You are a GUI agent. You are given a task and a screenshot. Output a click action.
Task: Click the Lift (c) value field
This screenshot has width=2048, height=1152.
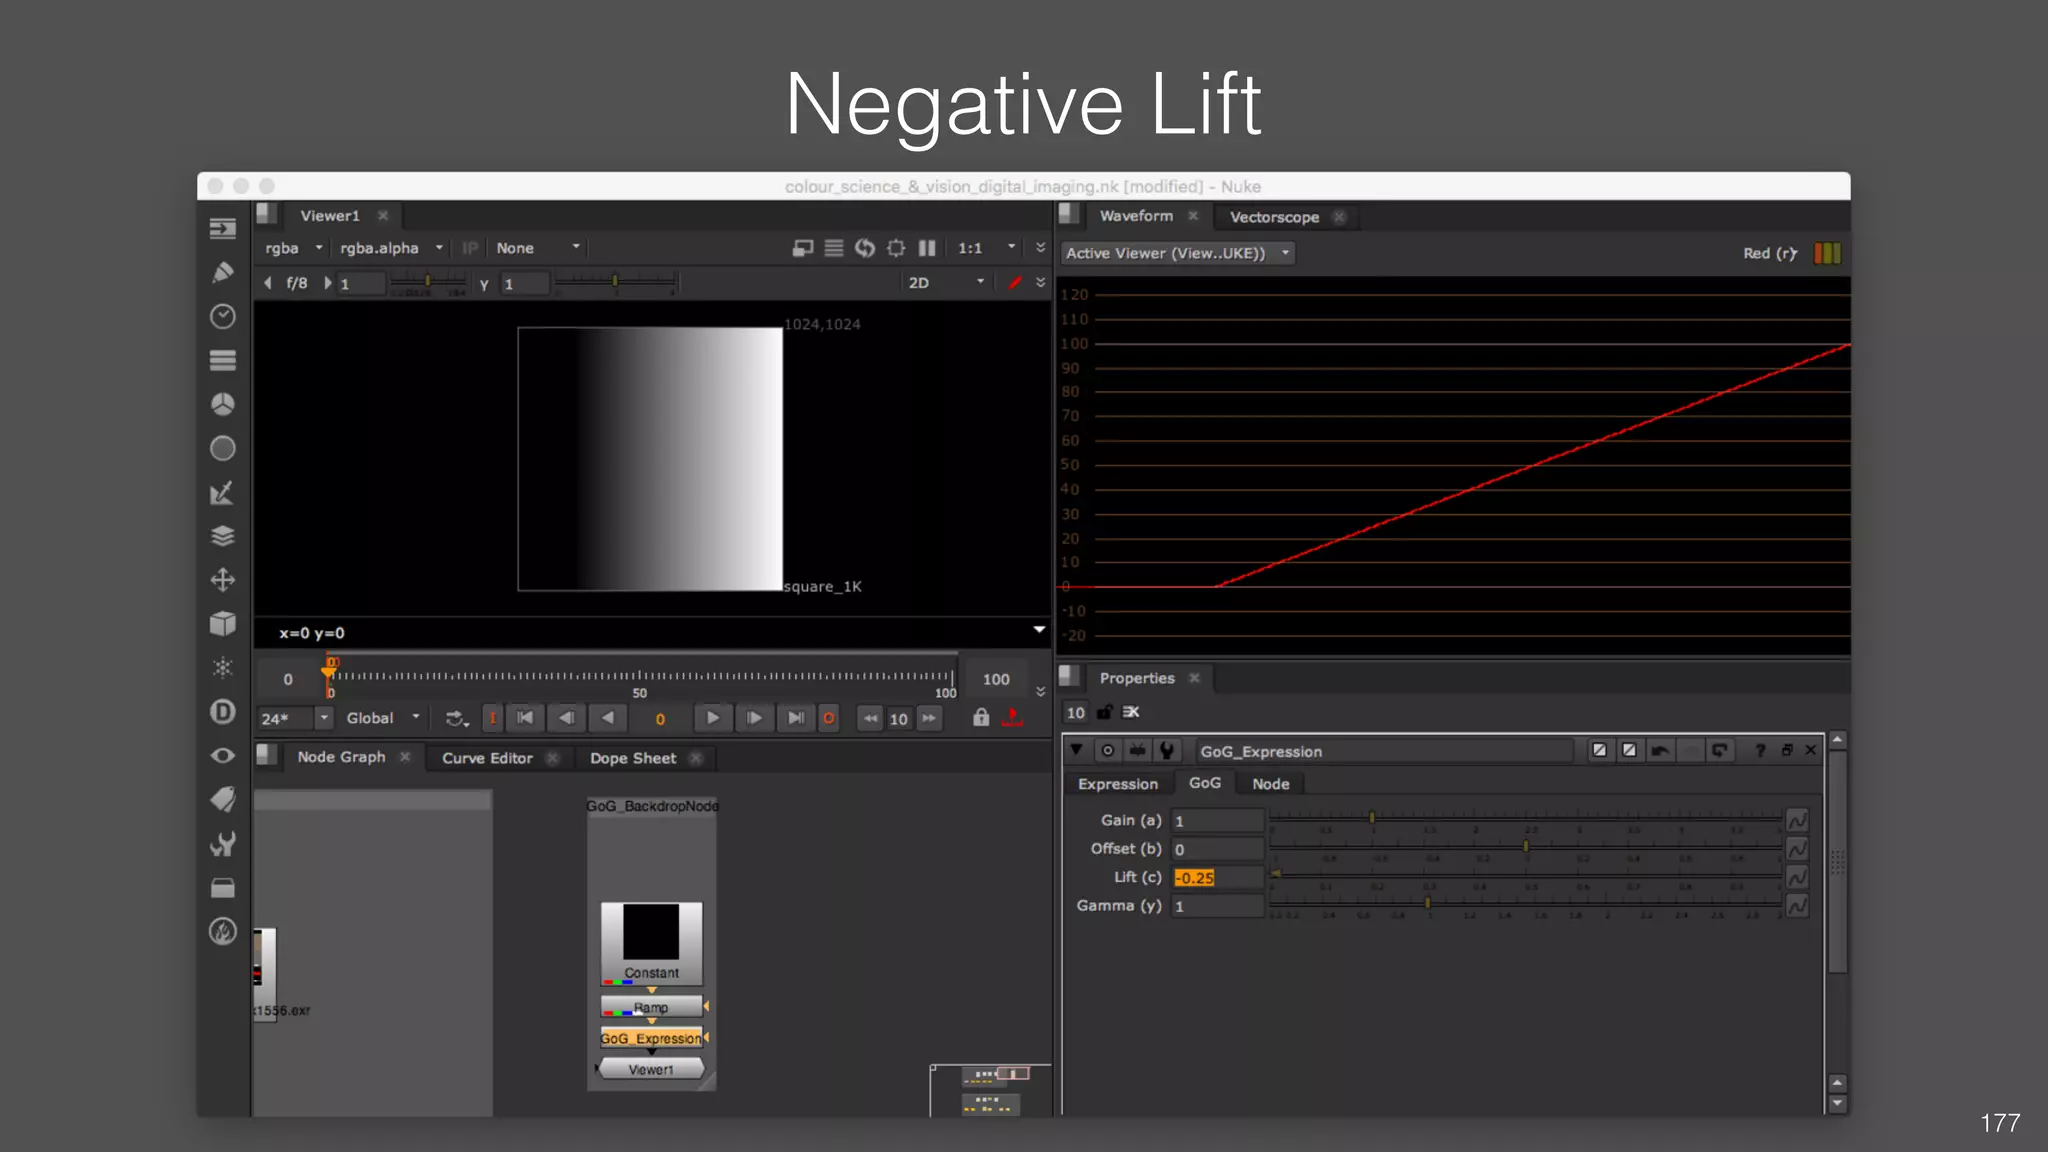pos(1217,877)
